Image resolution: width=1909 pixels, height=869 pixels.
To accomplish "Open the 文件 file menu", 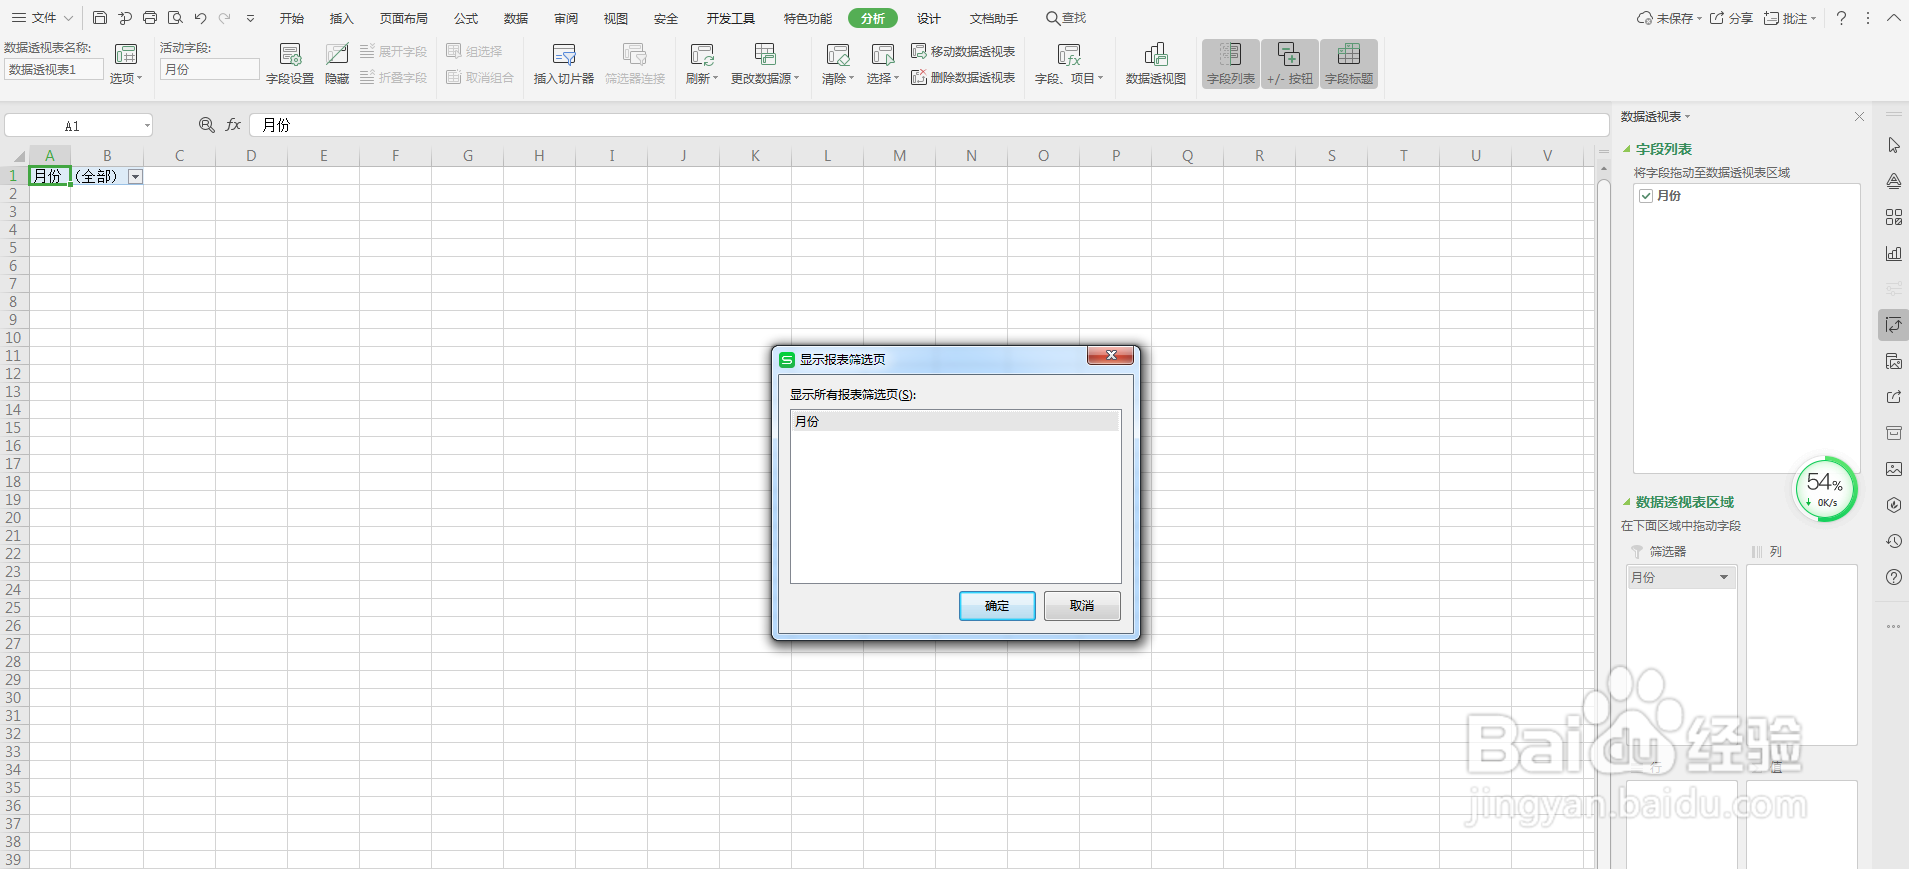I will 42,18.
